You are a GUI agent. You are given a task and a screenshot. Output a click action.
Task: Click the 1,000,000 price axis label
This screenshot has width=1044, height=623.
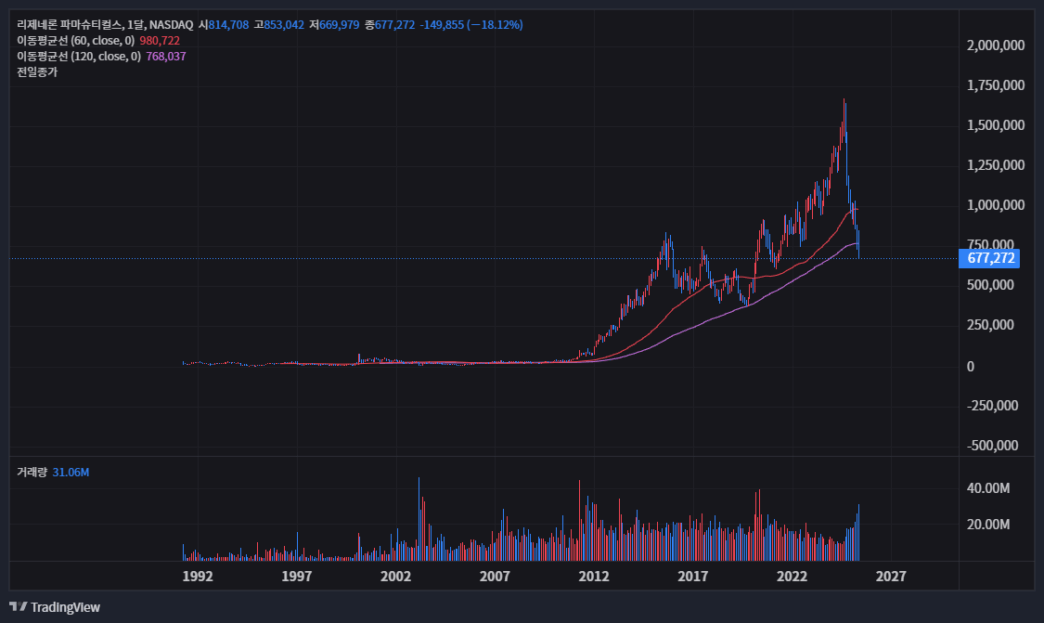coord(995,205)
